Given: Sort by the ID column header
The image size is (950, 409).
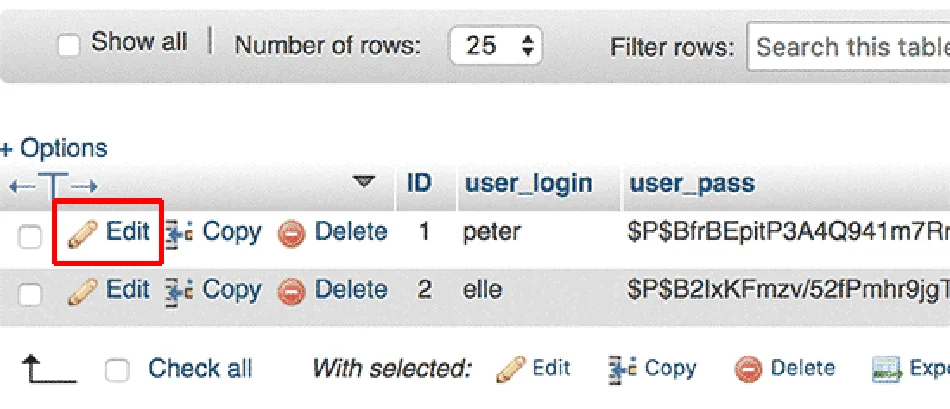Looking at the screenshot, I should click(x=420, y=184).
